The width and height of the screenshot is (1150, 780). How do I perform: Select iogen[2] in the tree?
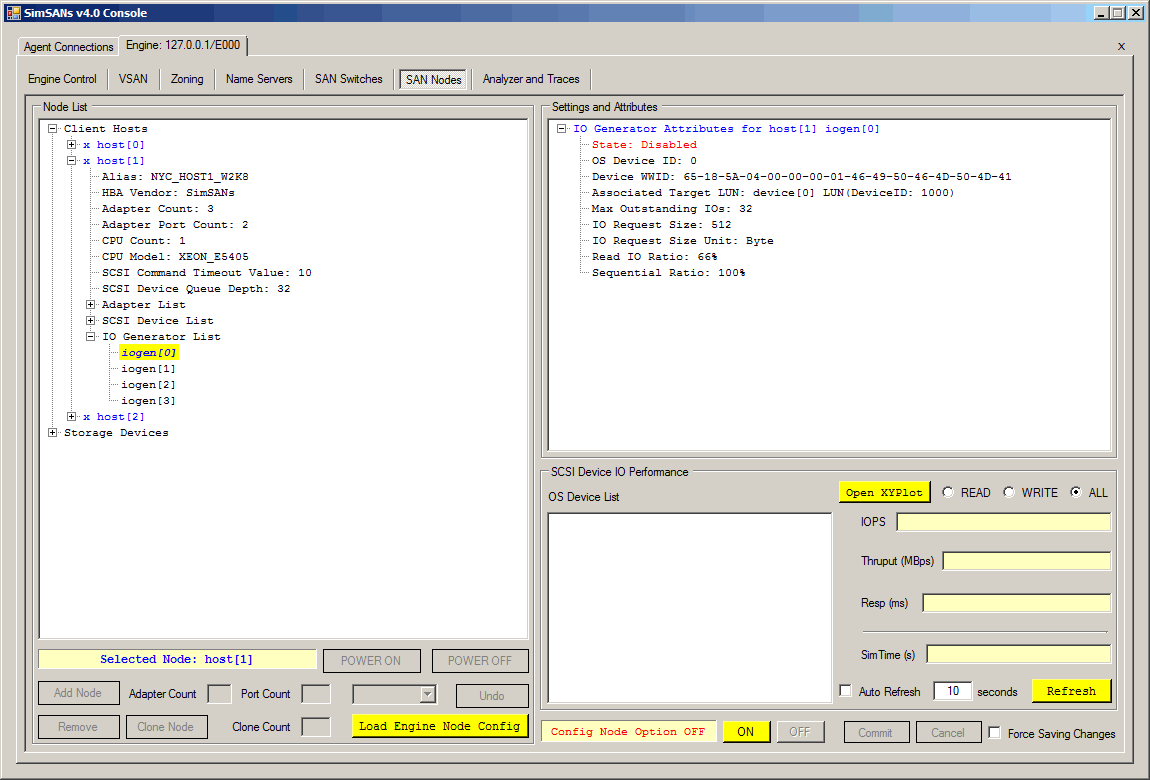tap(148, 385)
